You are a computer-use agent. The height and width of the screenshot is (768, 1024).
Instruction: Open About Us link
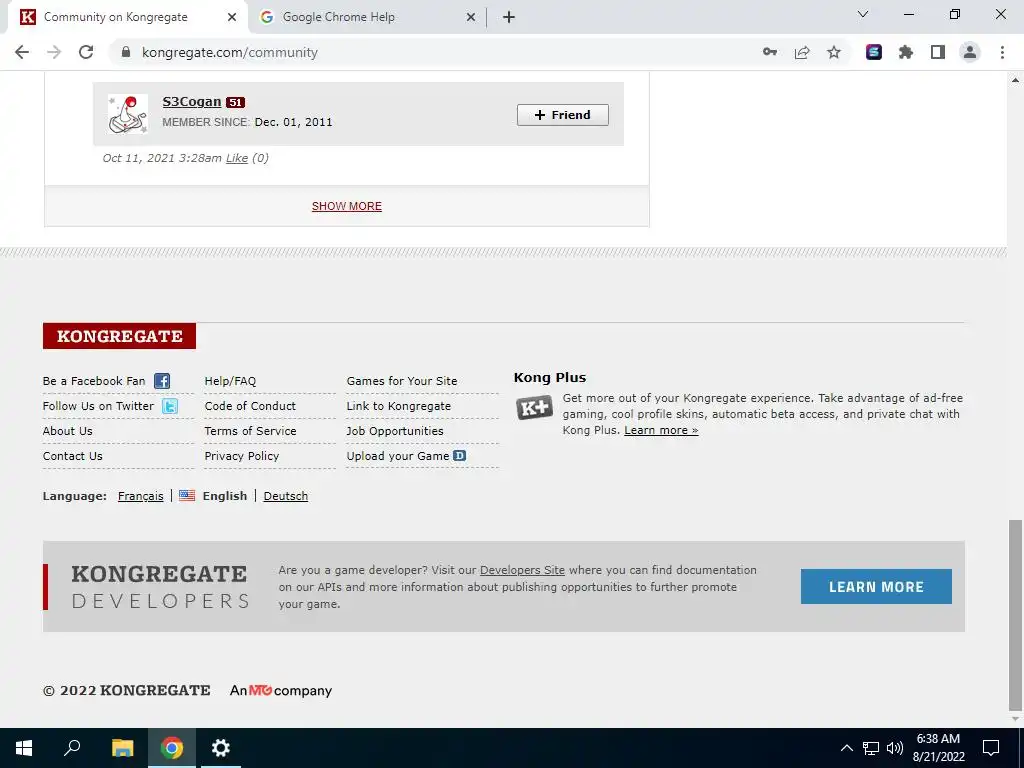tap(67, 431)
